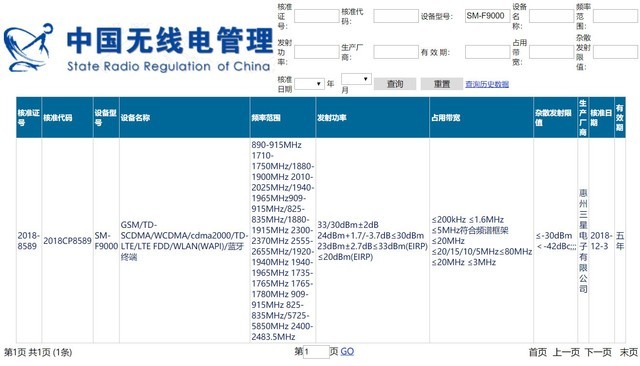
Task: Focus the 杂散发射限值 input field
Action: point(615,52)
